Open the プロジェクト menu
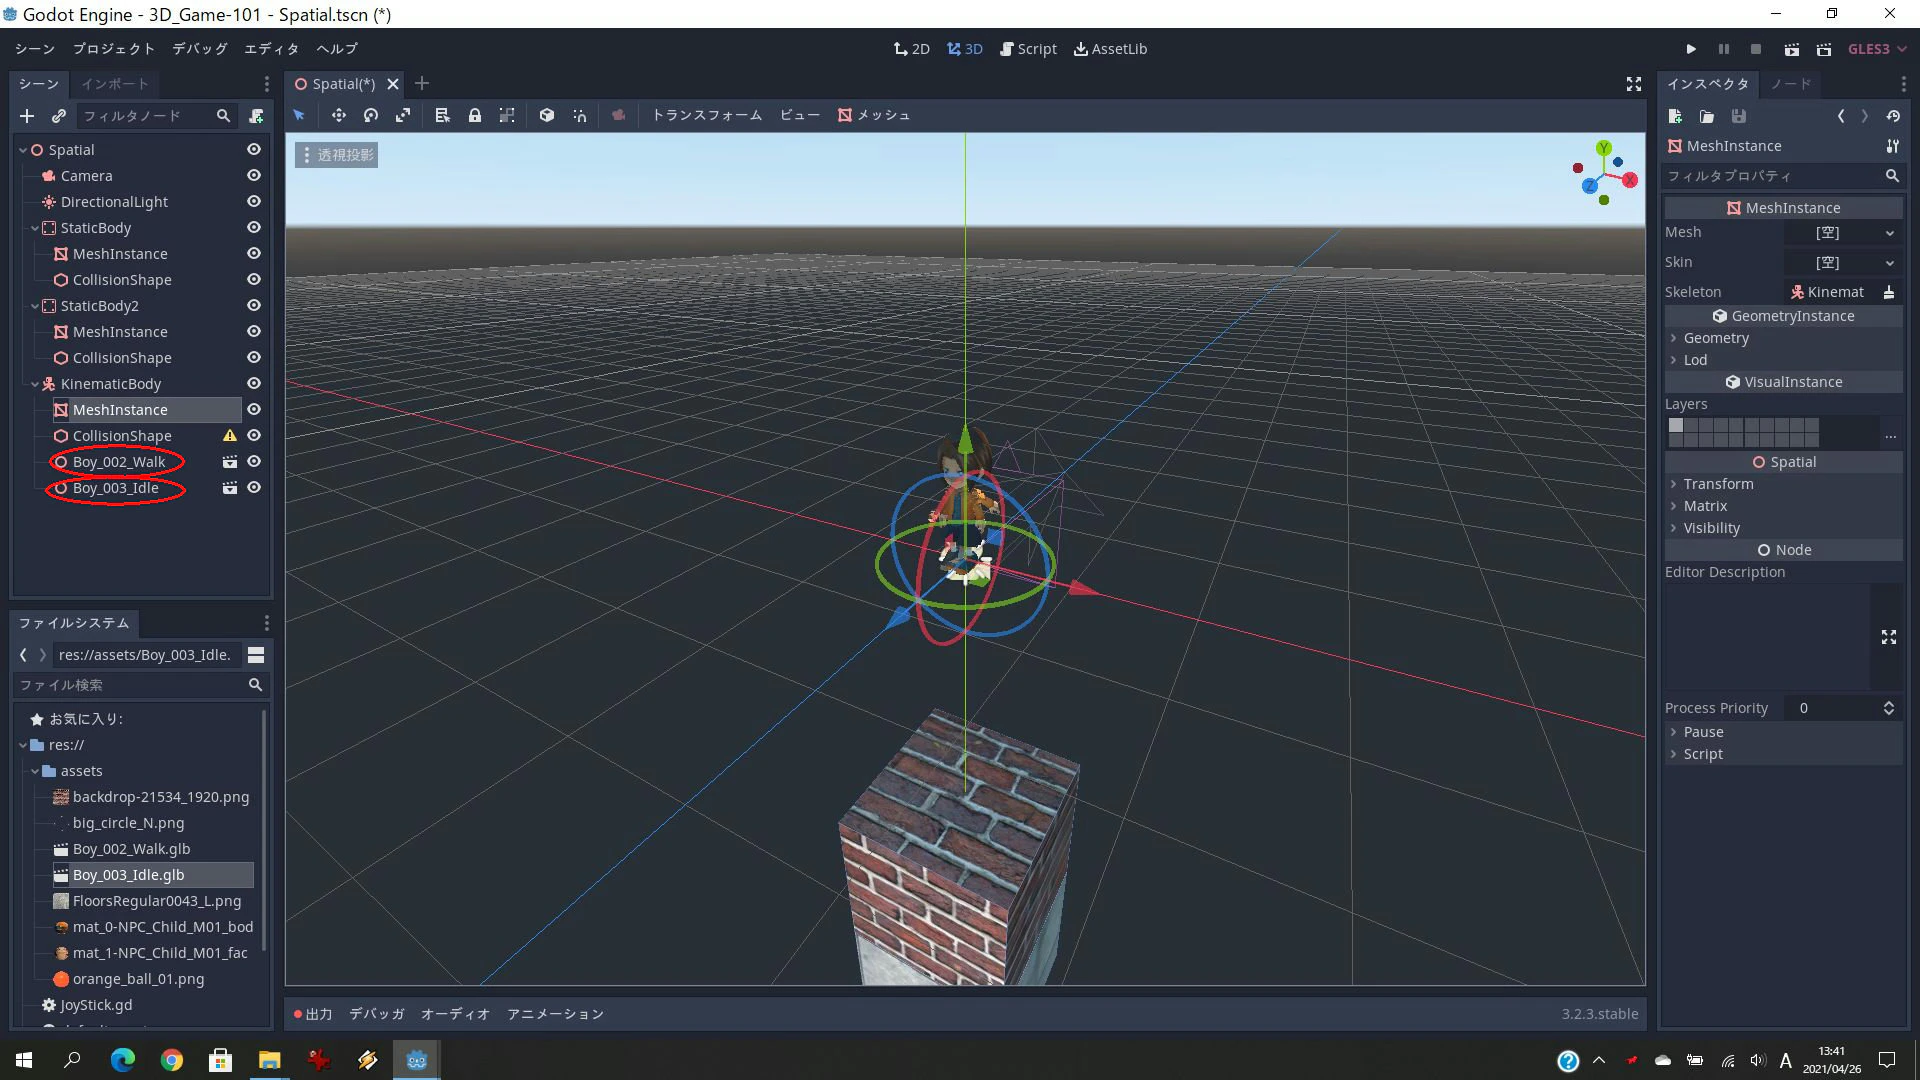1920x1080 pixels. (114, 49)
